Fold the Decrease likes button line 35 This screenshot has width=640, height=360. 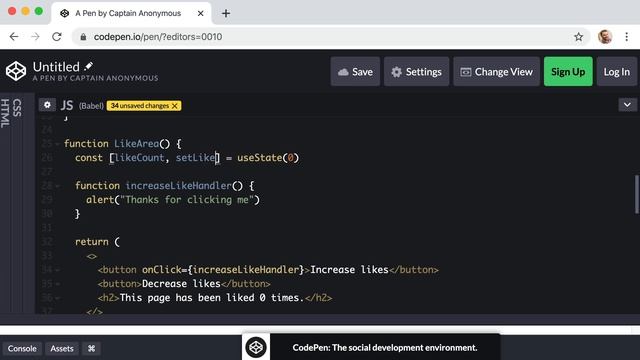pyautogui.click(x=57, y=284)
